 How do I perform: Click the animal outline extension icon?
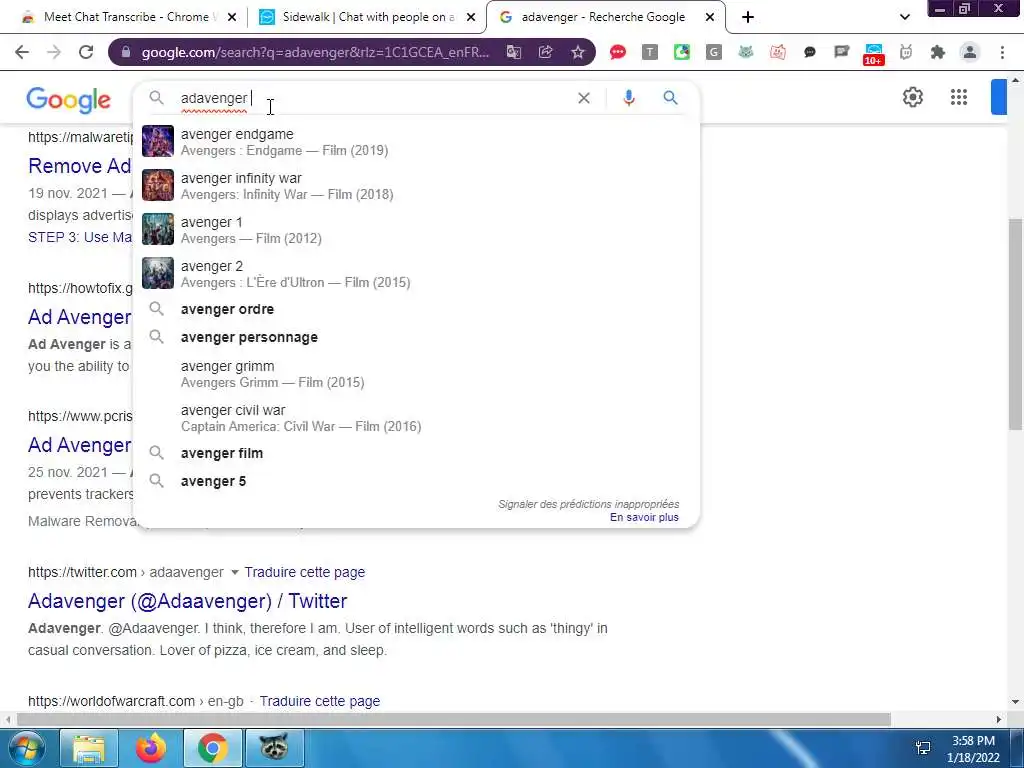(905, 52)
